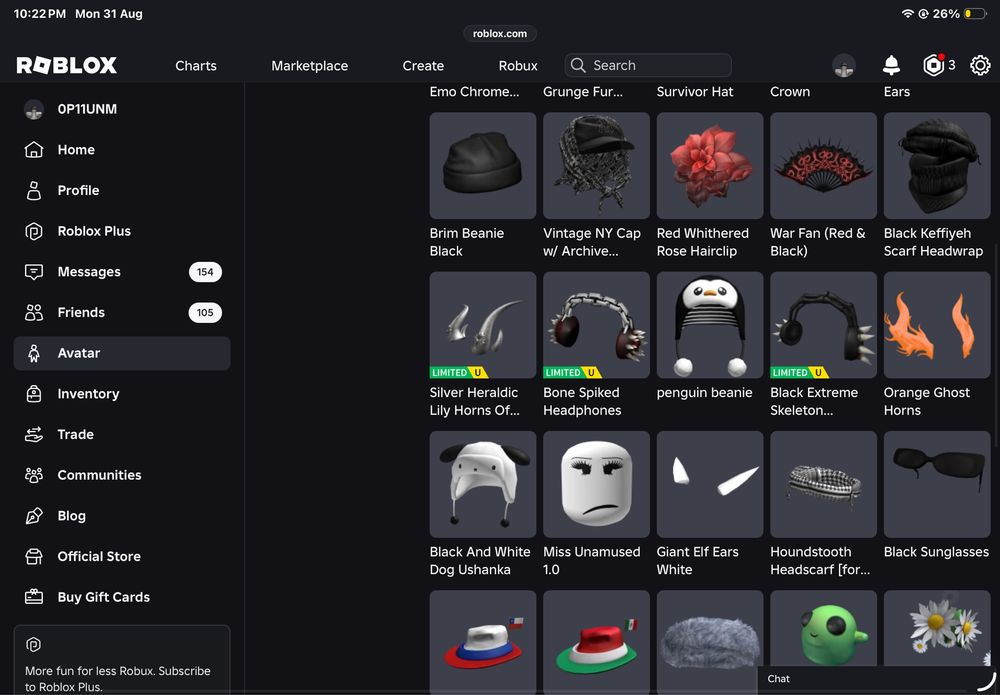Viewport: 1000px width, 695px height.
Task: Open the notifications bell
Action: tap(891, 65)
